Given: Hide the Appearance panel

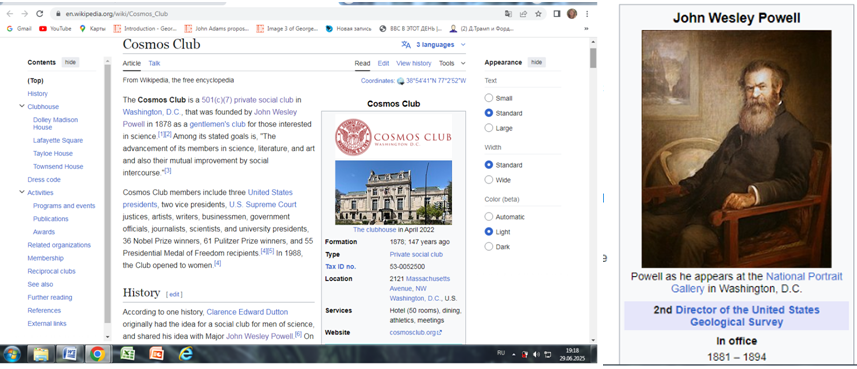Looking at the screenshot, I should [537, 62].
